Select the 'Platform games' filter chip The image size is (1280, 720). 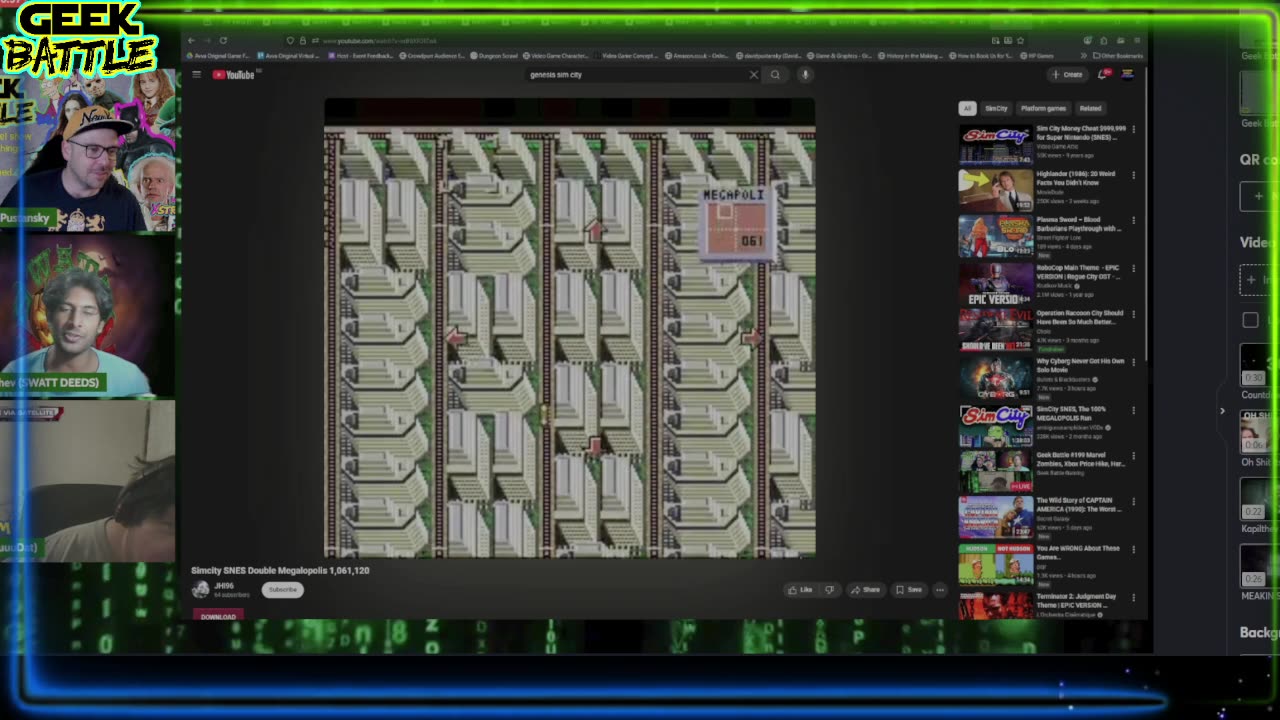(x=1043, y=108)
